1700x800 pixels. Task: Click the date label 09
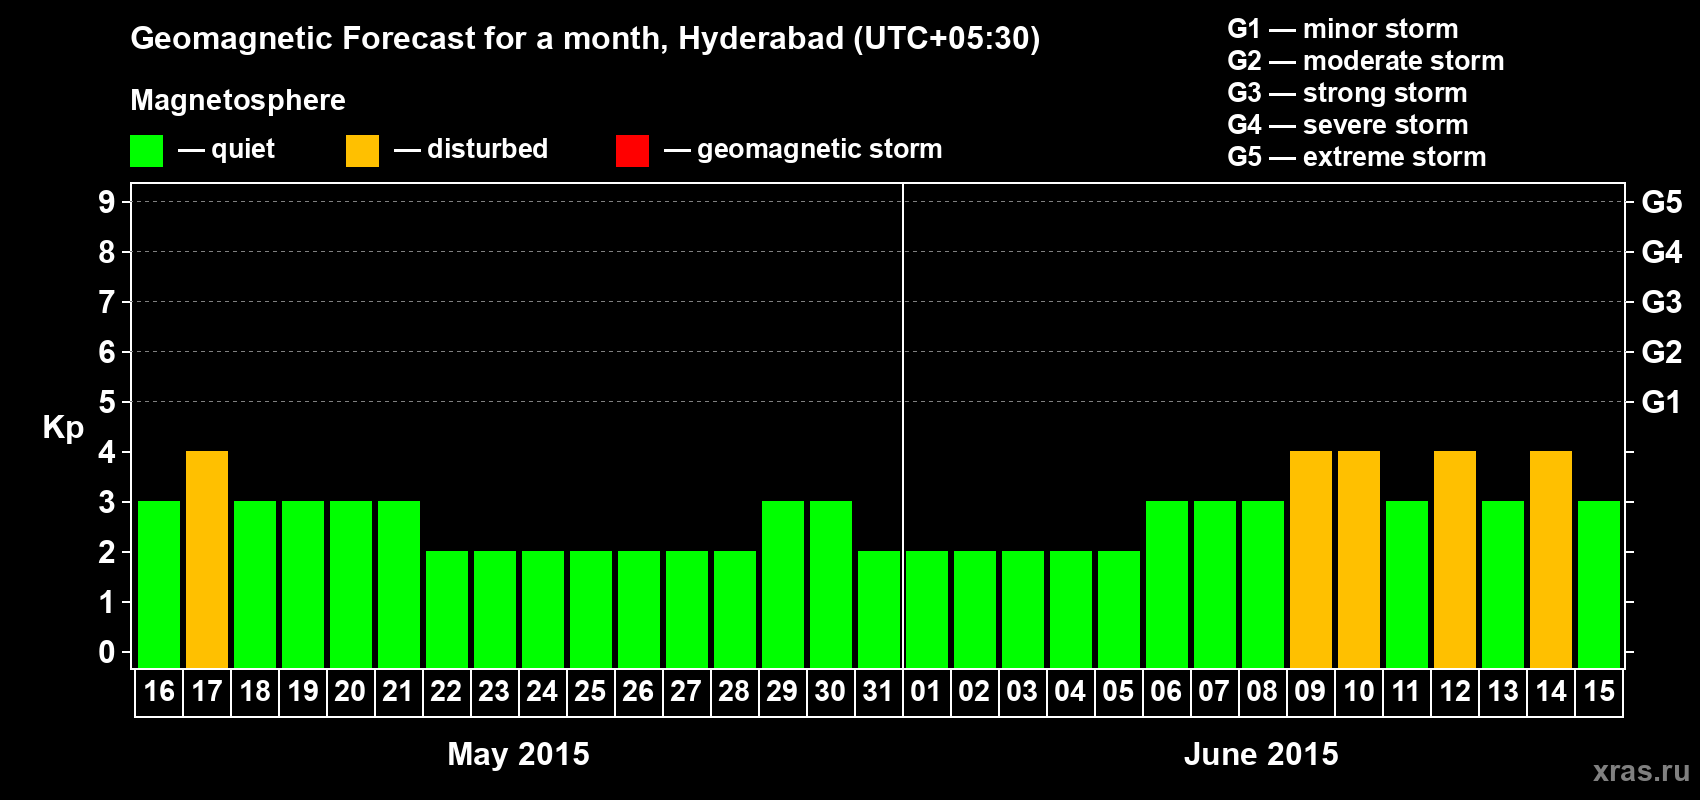(1310, 691)
